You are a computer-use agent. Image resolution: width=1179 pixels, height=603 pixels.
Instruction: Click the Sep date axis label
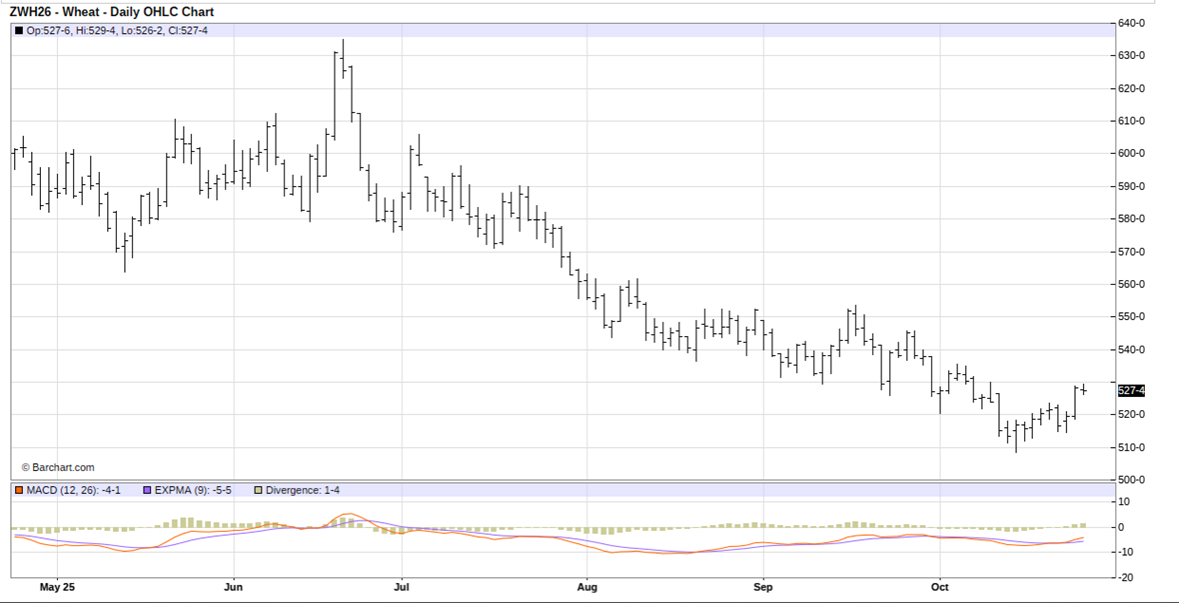pyautogui.click(x=763, y=586)
